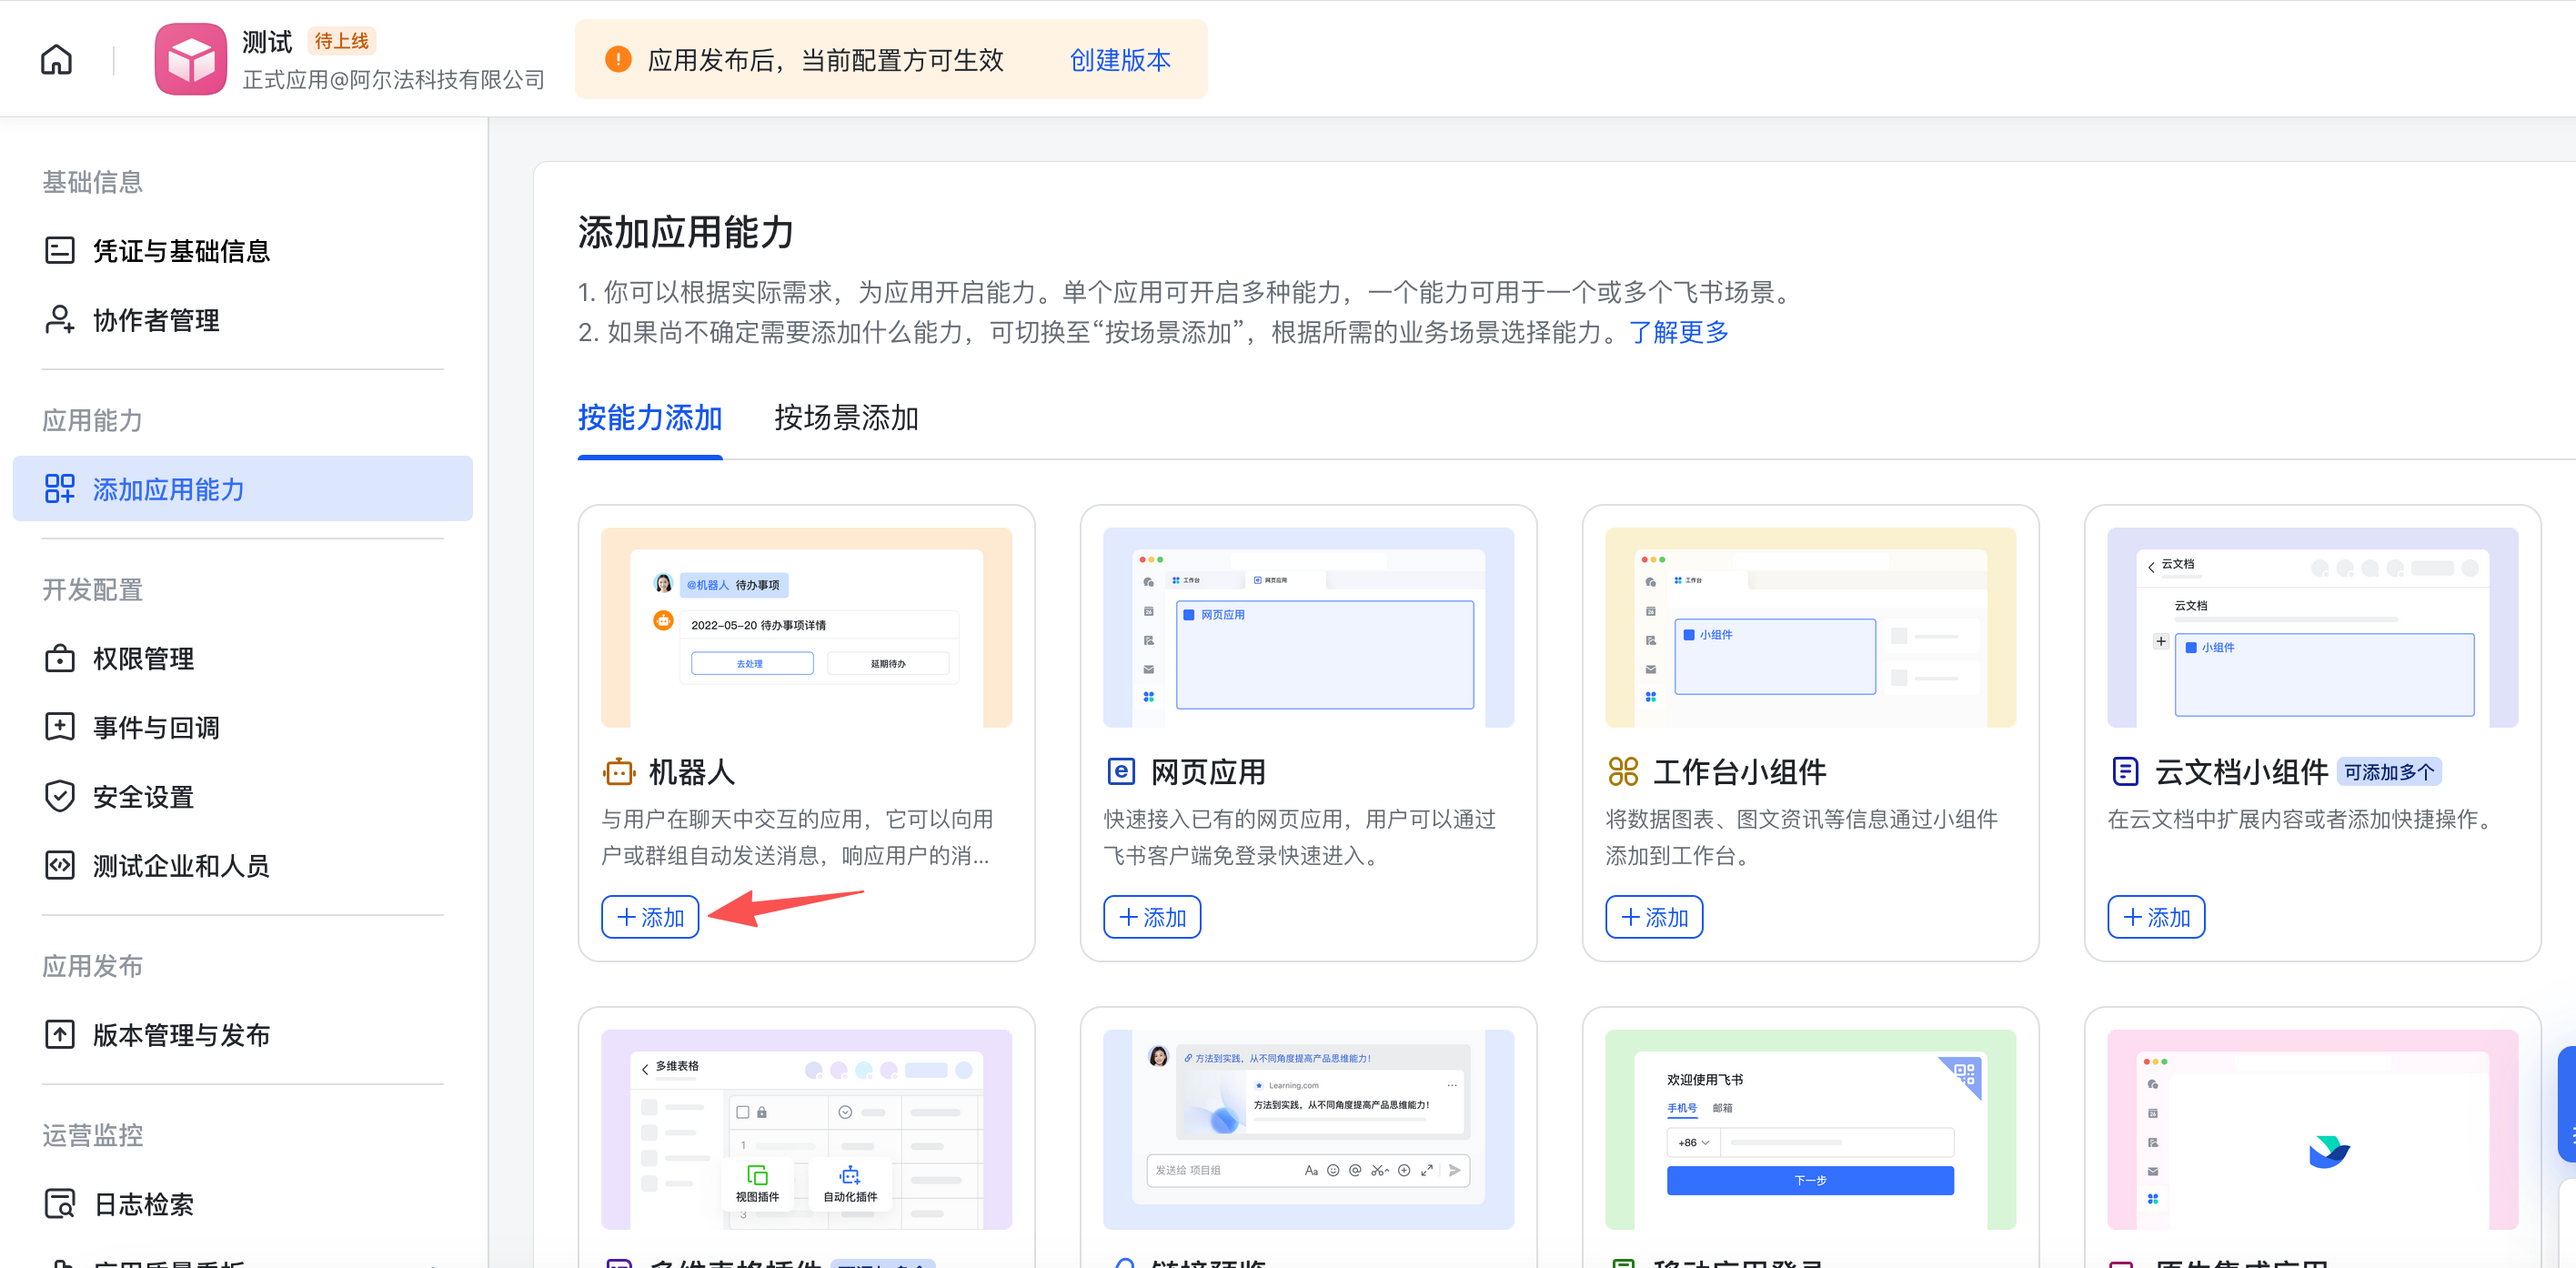Open 事件与回调 configuration
Viewport: 2576px width, 1268px height.
pyautogui.click(x=155, y=728)
